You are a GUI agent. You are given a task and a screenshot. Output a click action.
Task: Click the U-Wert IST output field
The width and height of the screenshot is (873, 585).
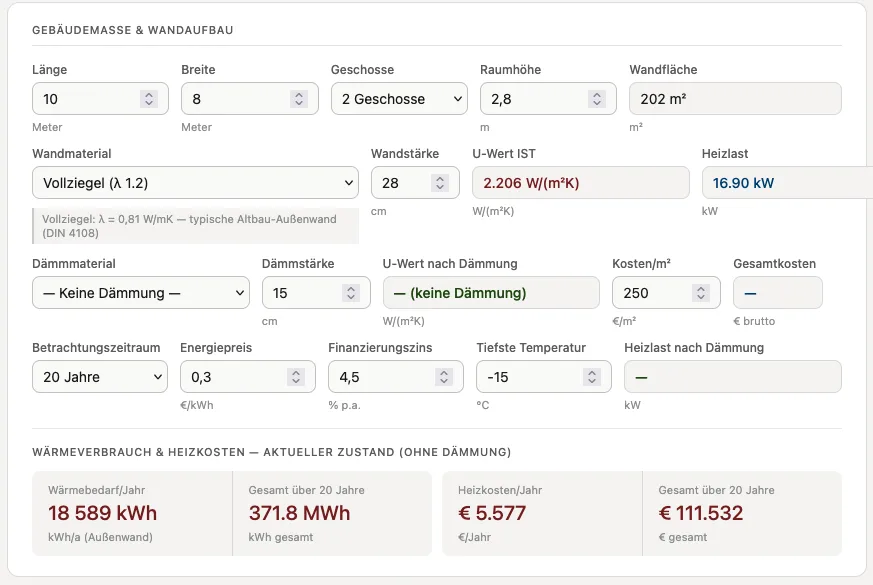580,183
